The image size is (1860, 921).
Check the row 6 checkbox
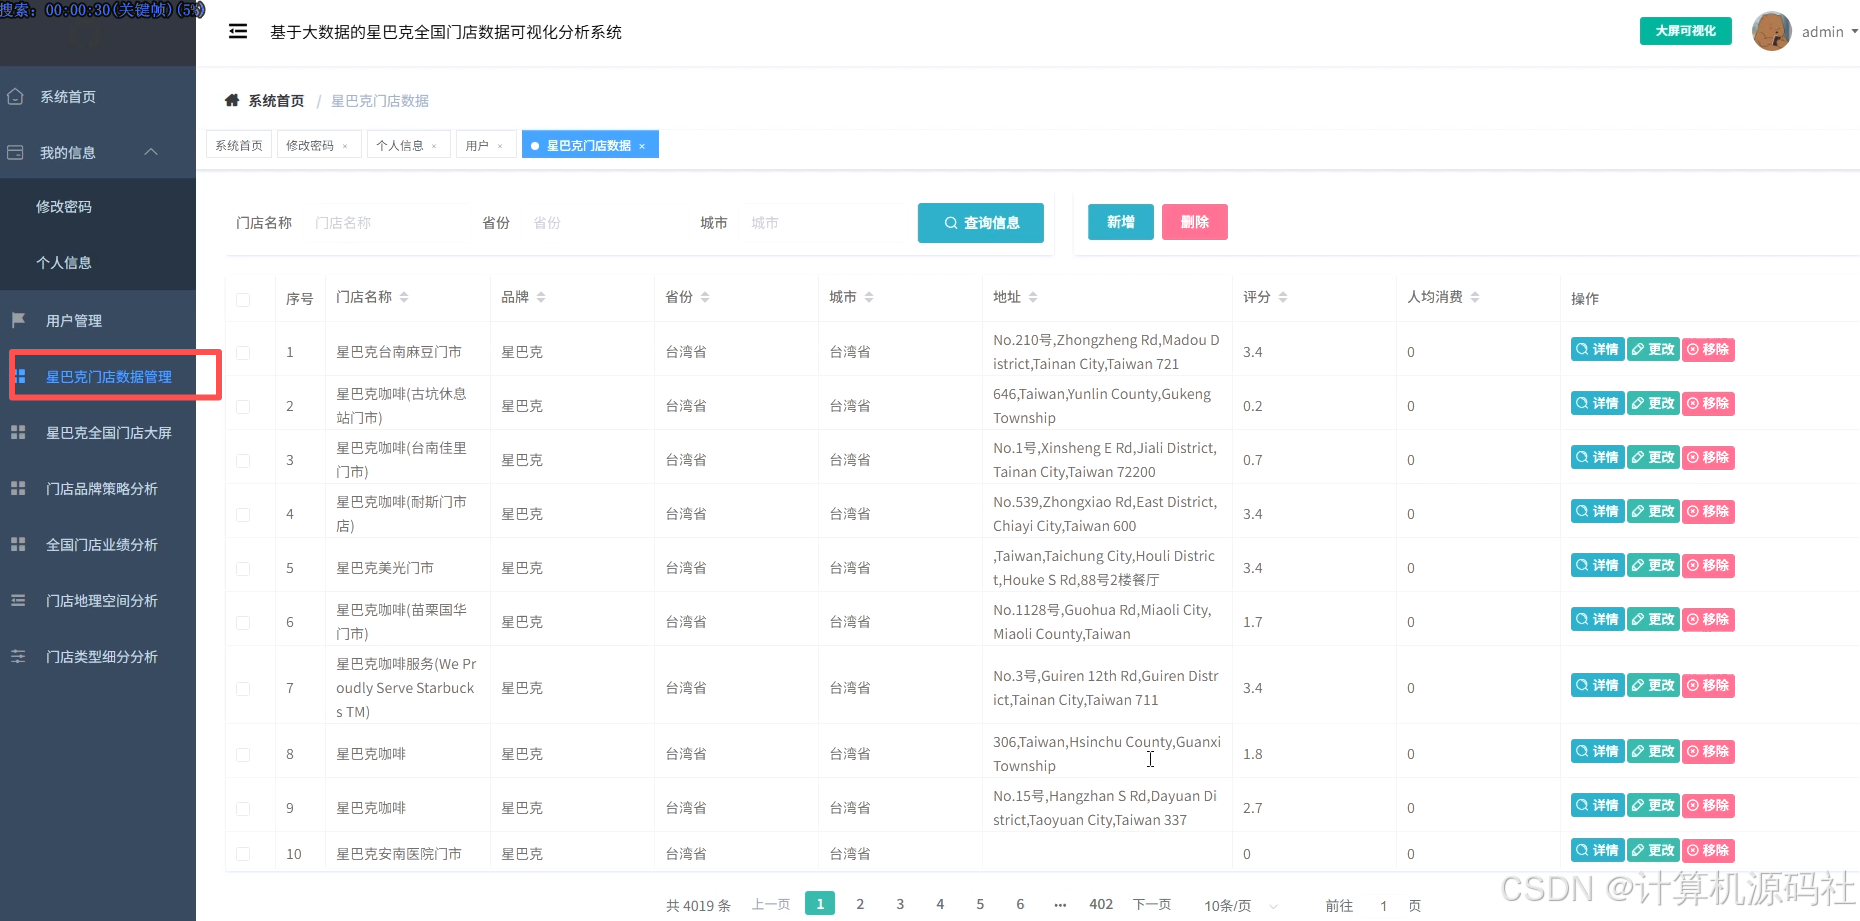tap(243, 623)
